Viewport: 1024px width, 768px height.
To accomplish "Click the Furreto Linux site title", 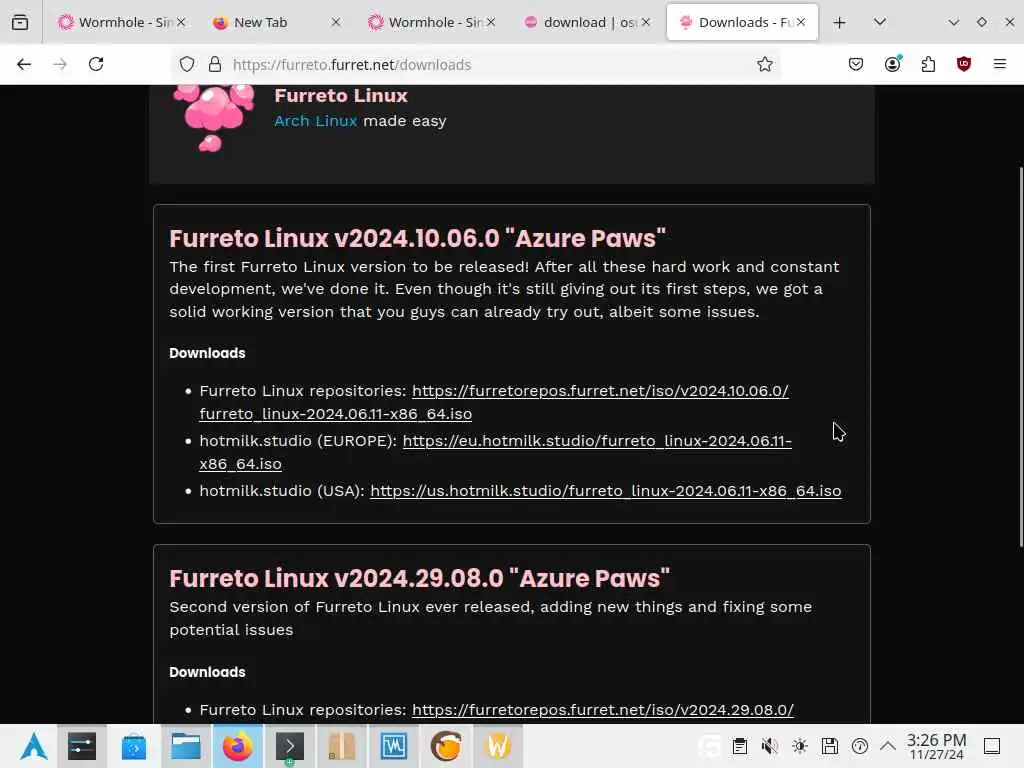I will point(341,95).
